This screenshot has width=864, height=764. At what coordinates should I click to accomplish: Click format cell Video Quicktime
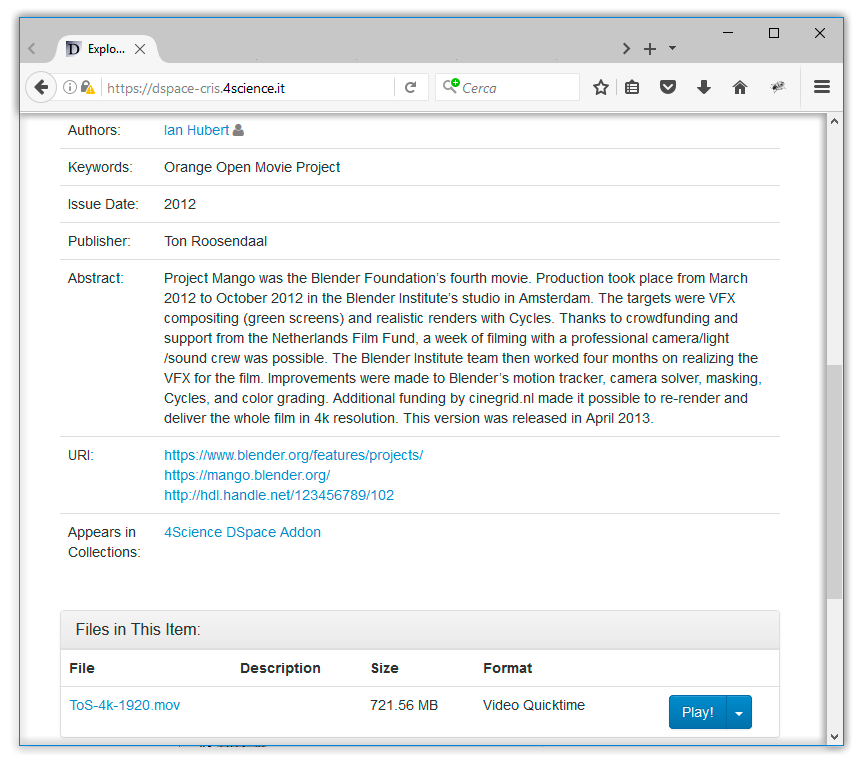click(534, 705)
